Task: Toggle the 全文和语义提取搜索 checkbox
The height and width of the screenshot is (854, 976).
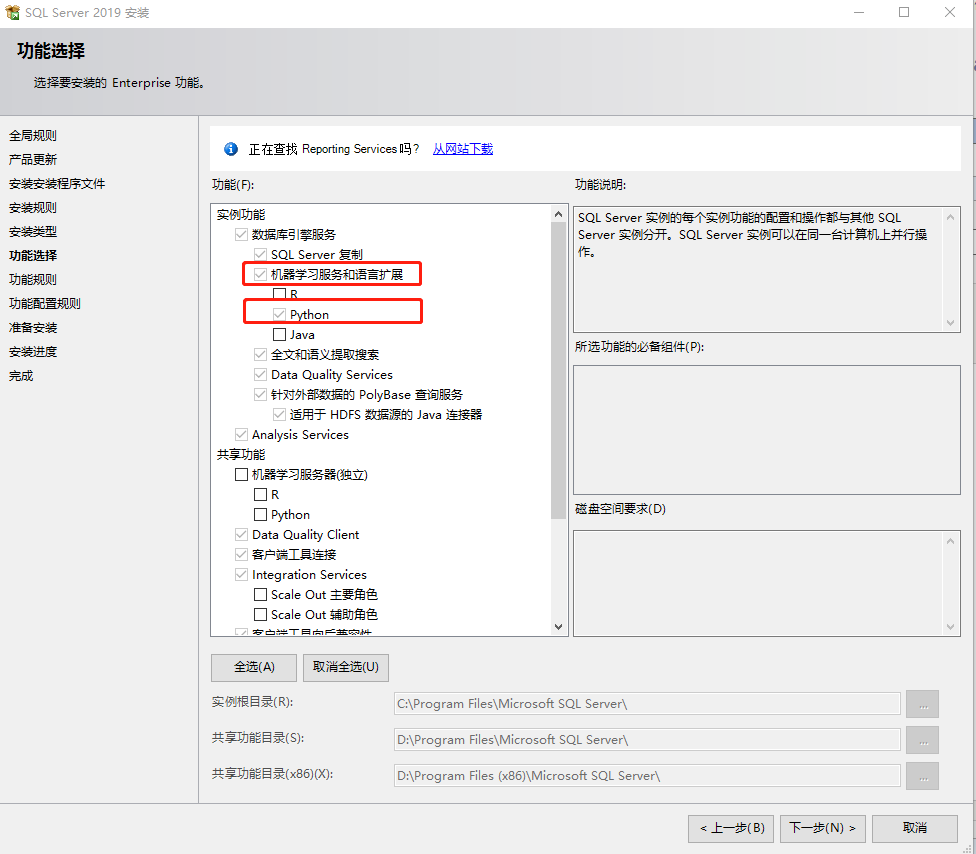Action: 260,354
